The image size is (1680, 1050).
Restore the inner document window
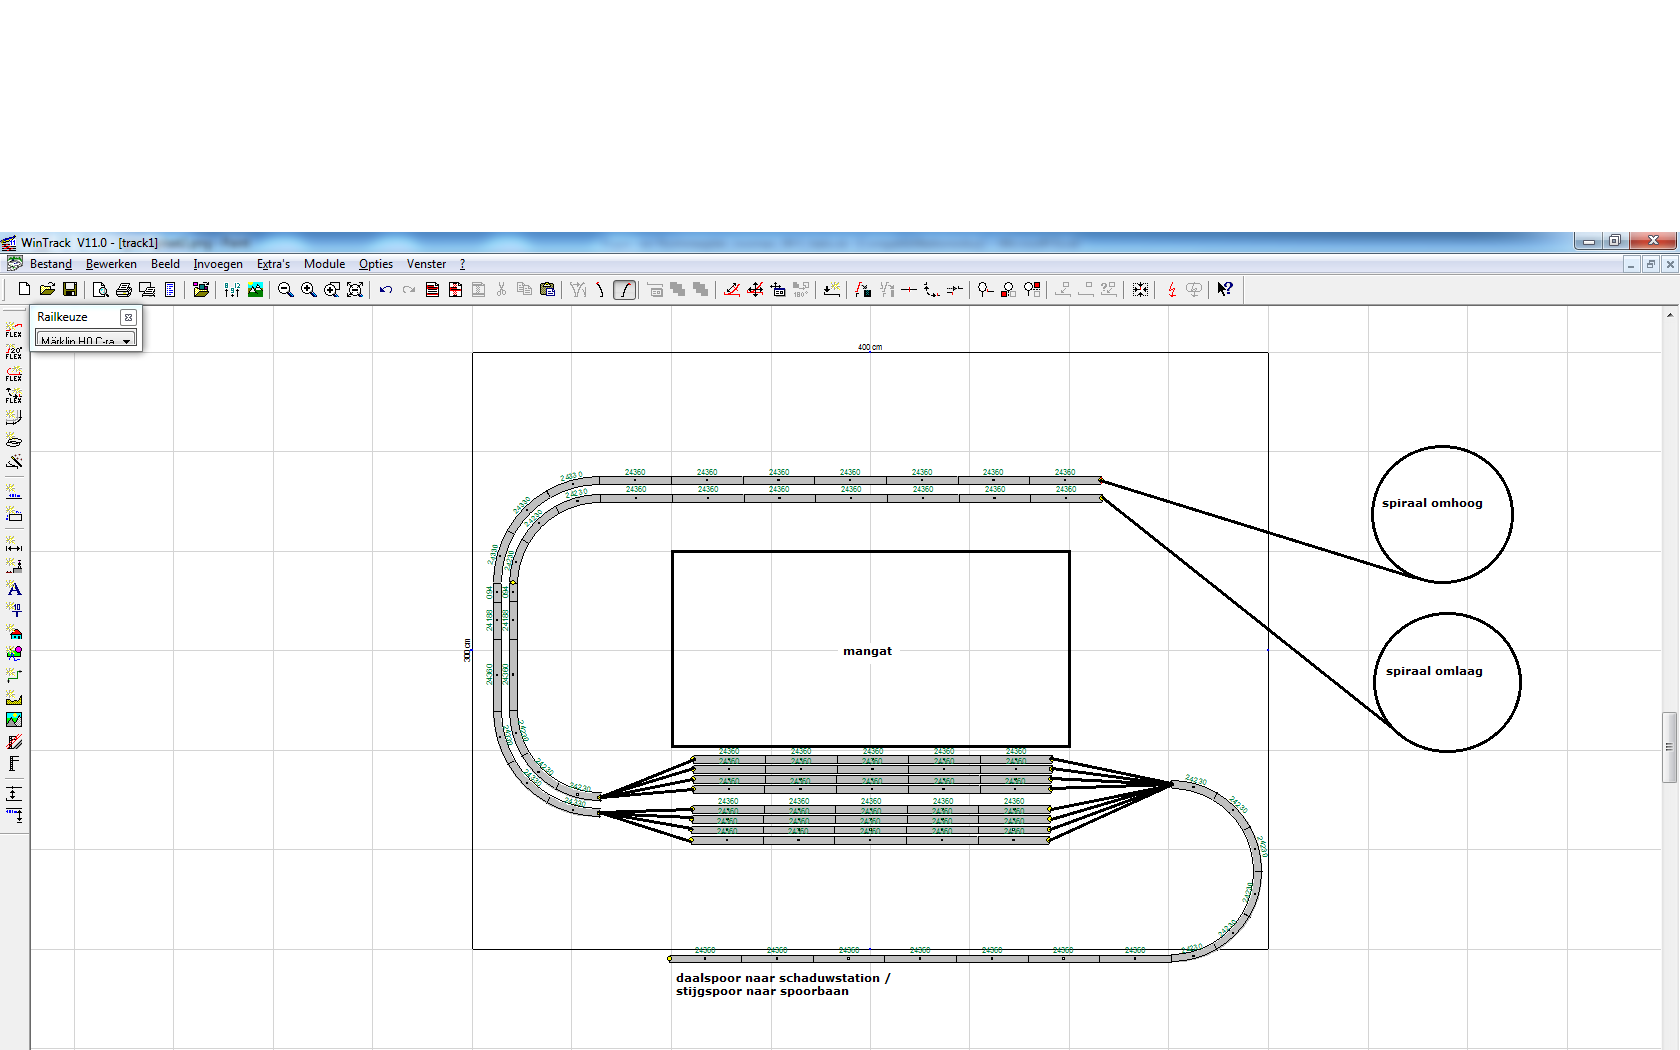click(1651, 264)
